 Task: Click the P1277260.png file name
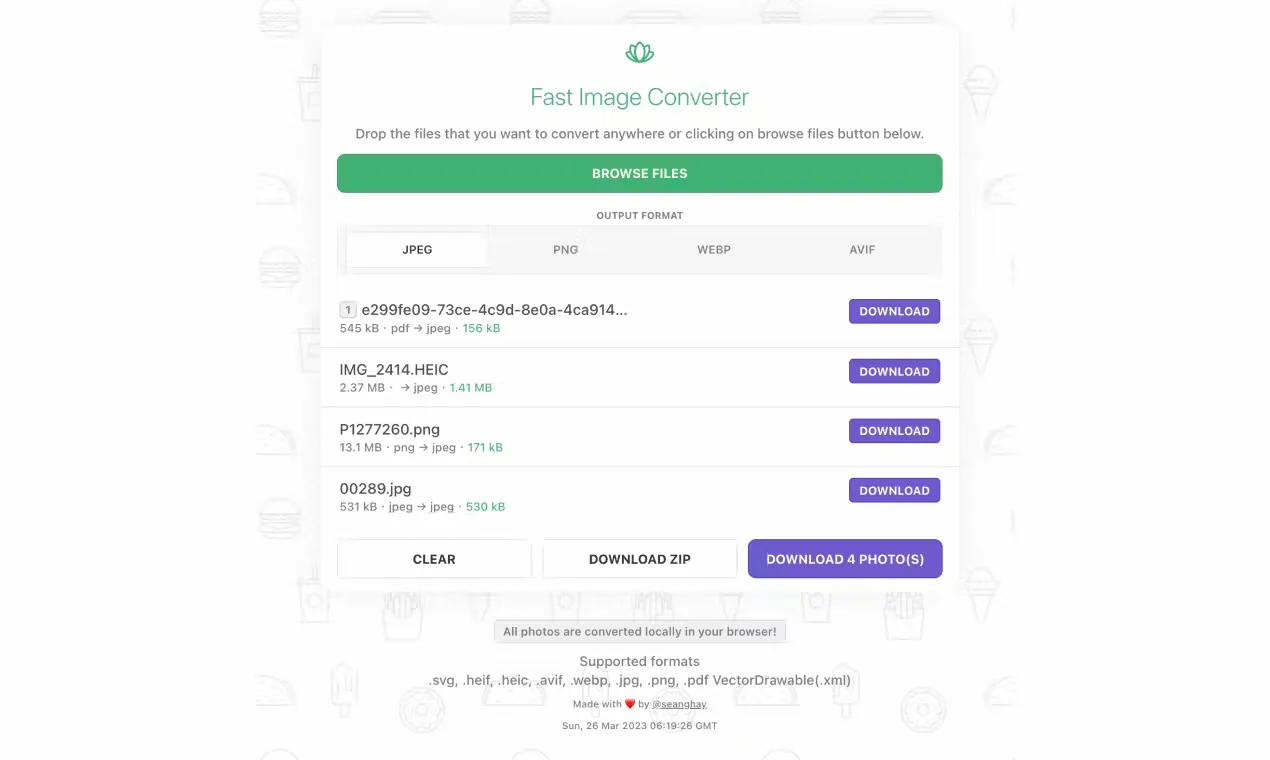[390, 429]
